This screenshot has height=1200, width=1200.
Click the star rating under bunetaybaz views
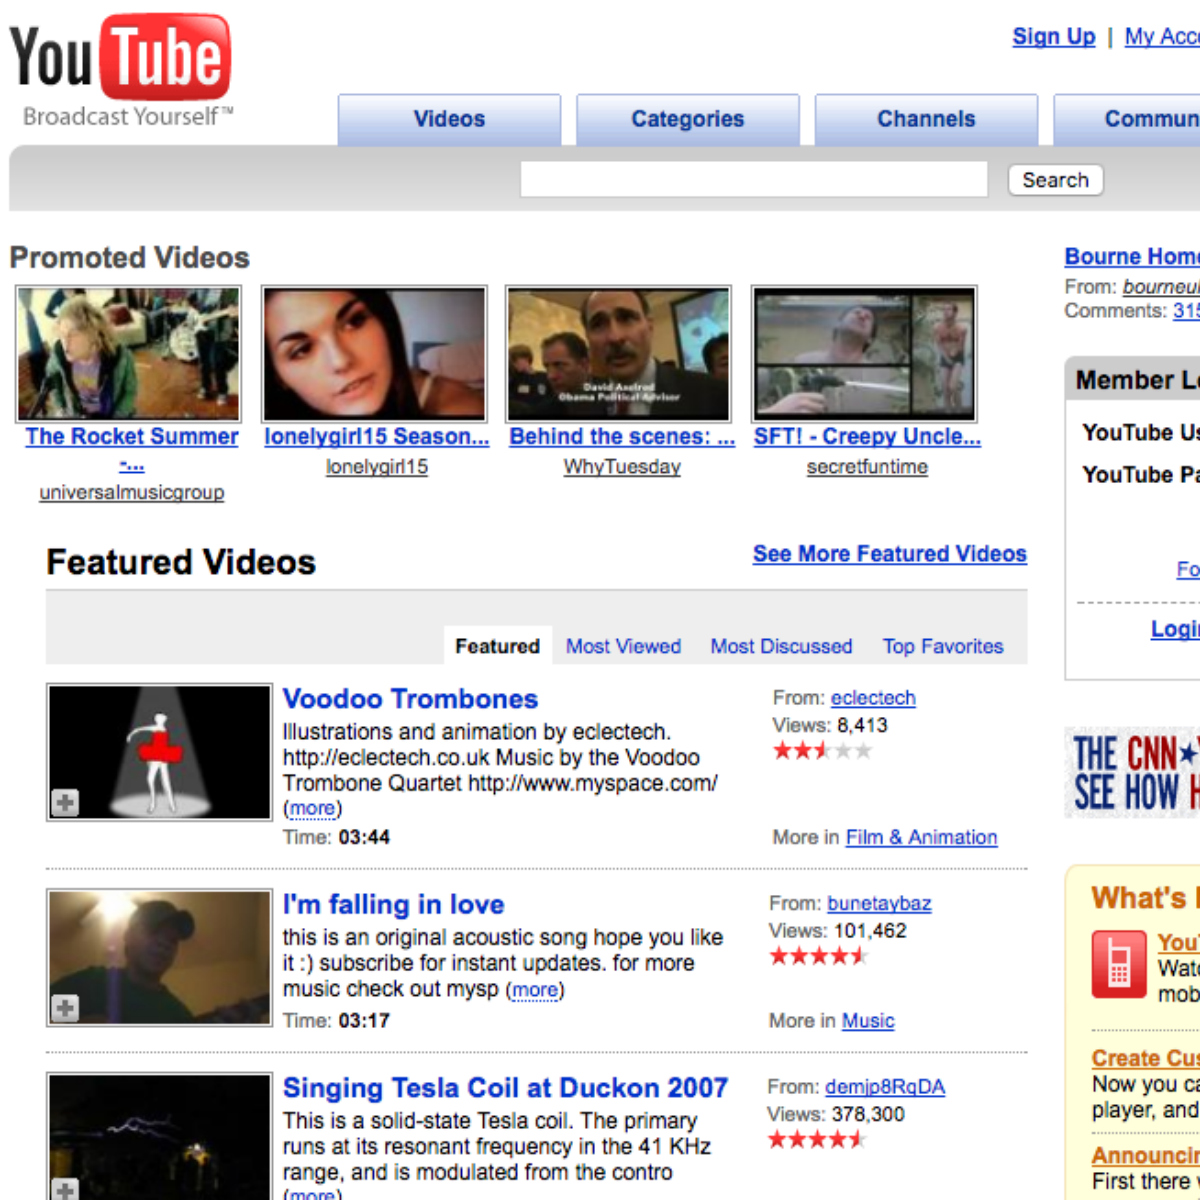click(818, 956)
